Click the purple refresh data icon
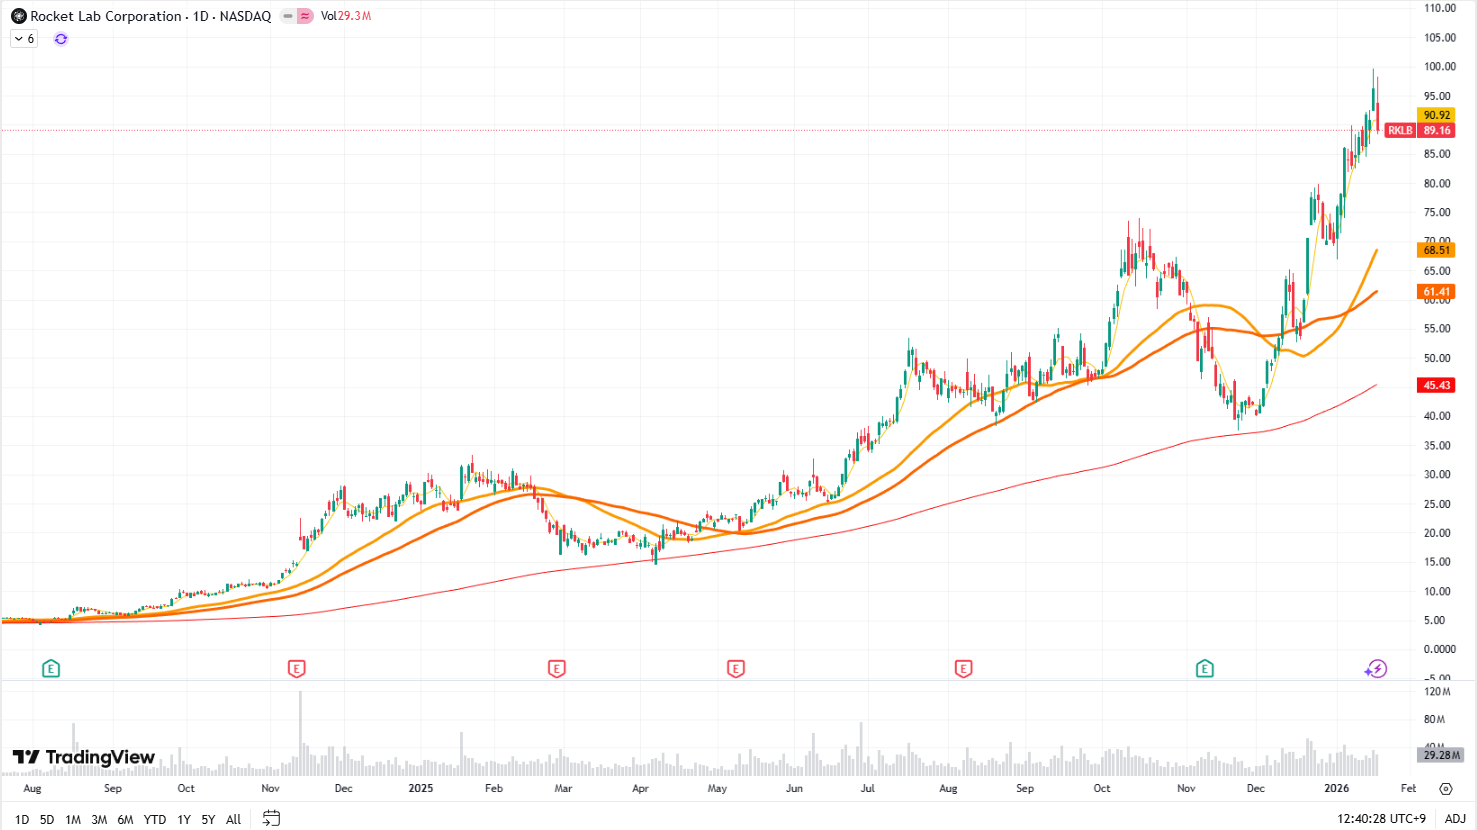This screenshot has height=830, width=1477. click(61, 39)
